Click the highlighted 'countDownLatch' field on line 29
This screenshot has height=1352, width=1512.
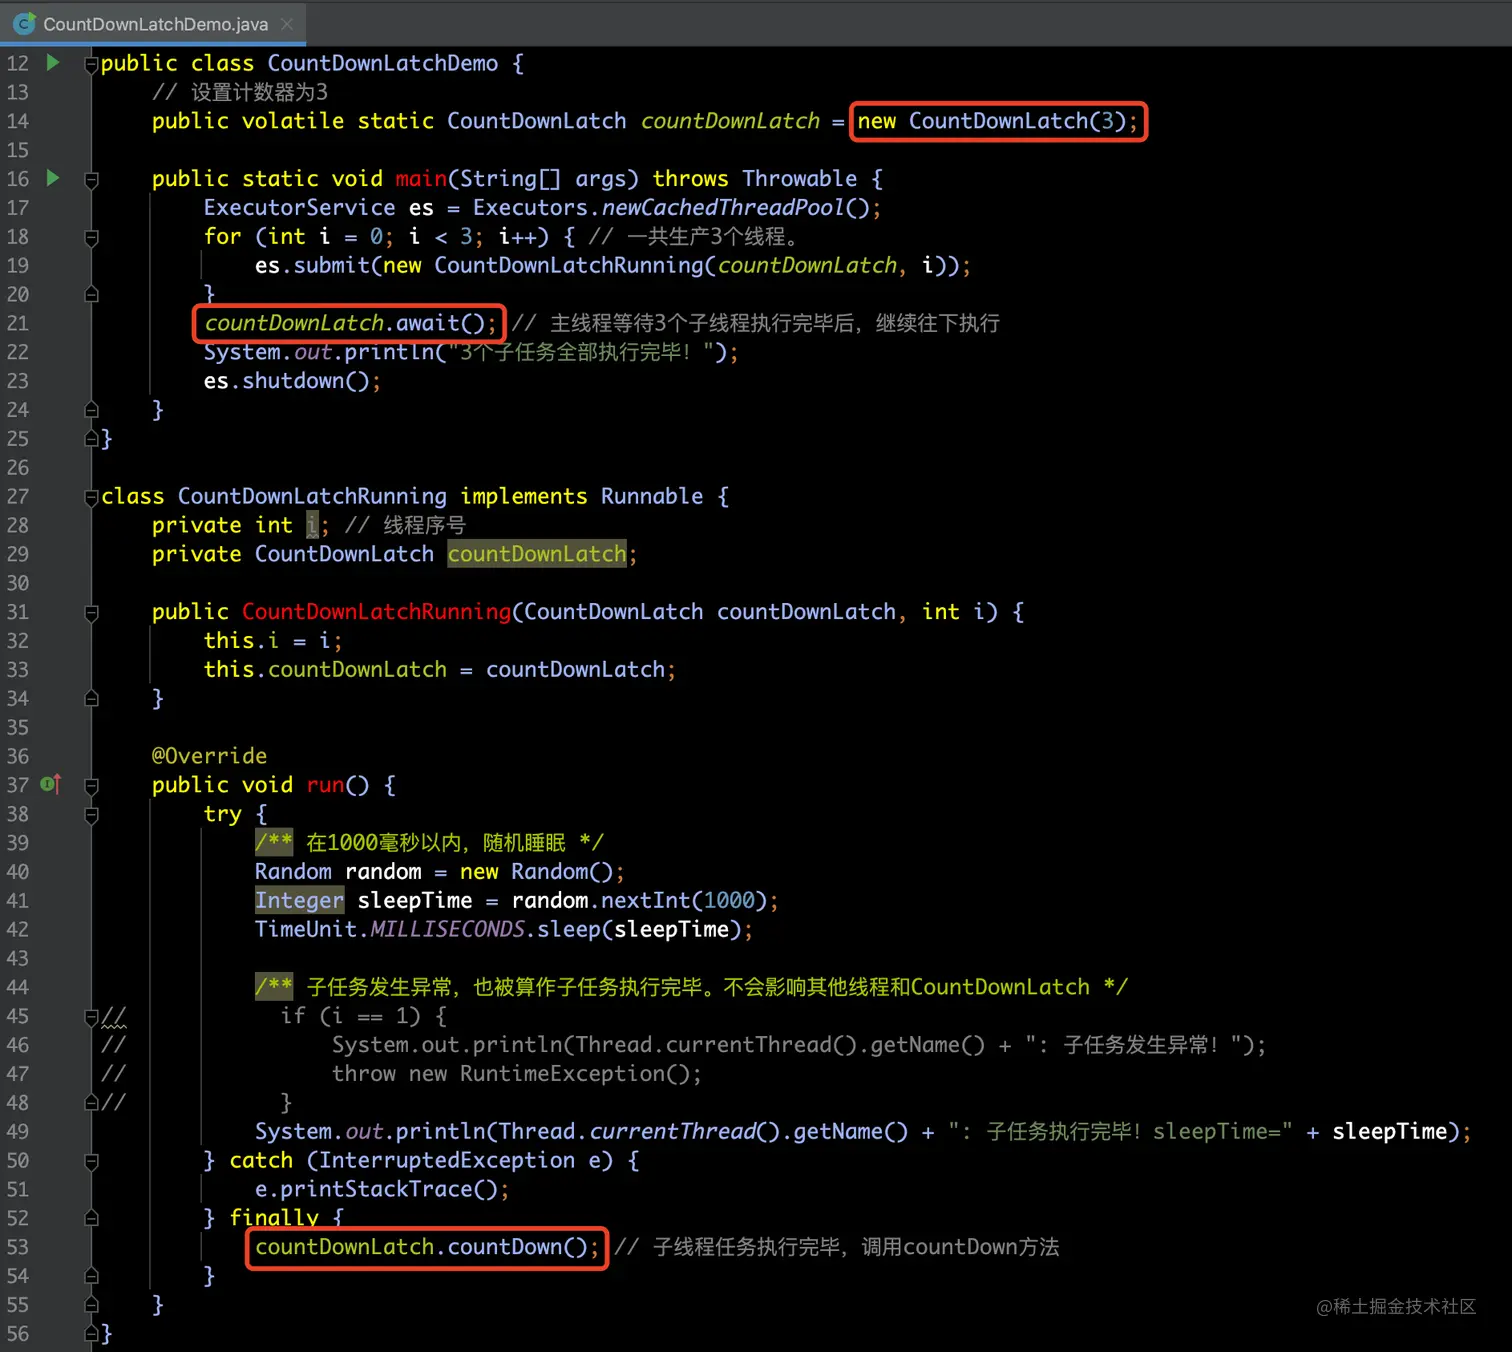pos(536,554)
